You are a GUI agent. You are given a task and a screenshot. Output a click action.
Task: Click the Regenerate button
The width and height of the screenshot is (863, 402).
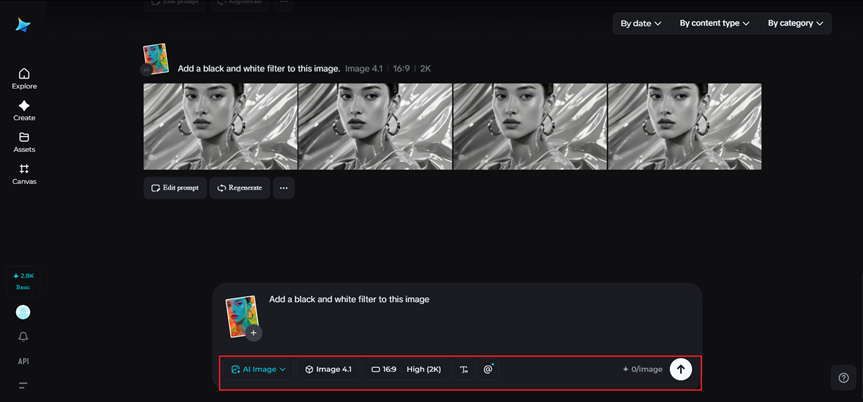pos(239,188)
